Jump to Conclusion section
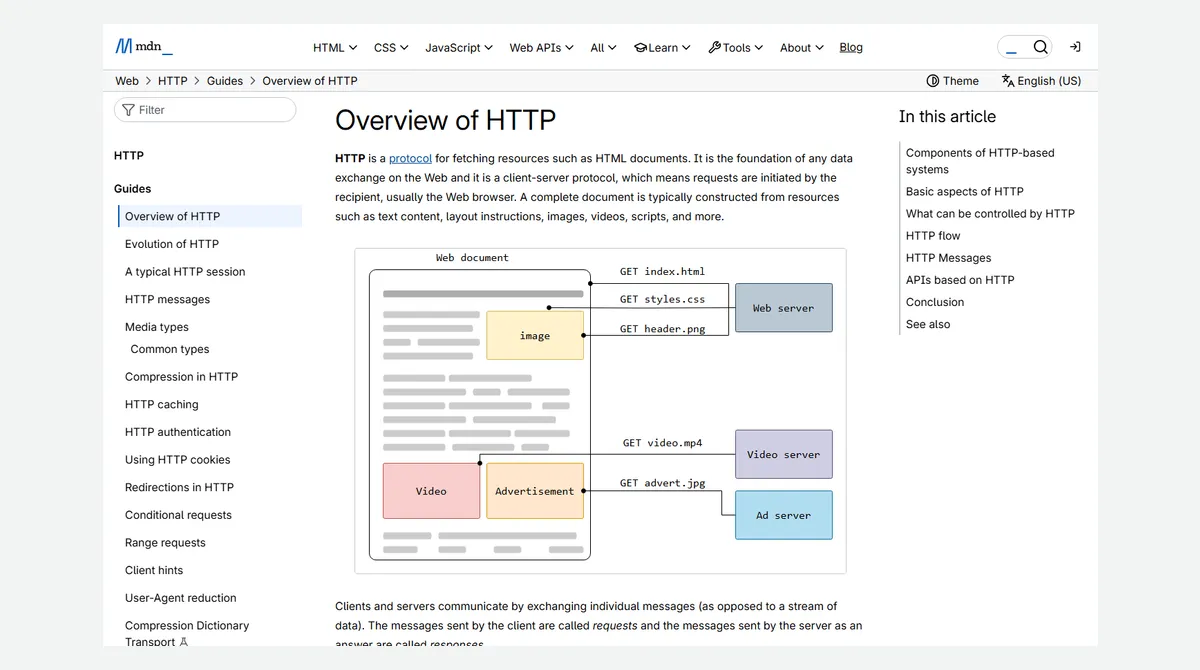This screenshot has width=1200, height=670. (x=935, y=302)
